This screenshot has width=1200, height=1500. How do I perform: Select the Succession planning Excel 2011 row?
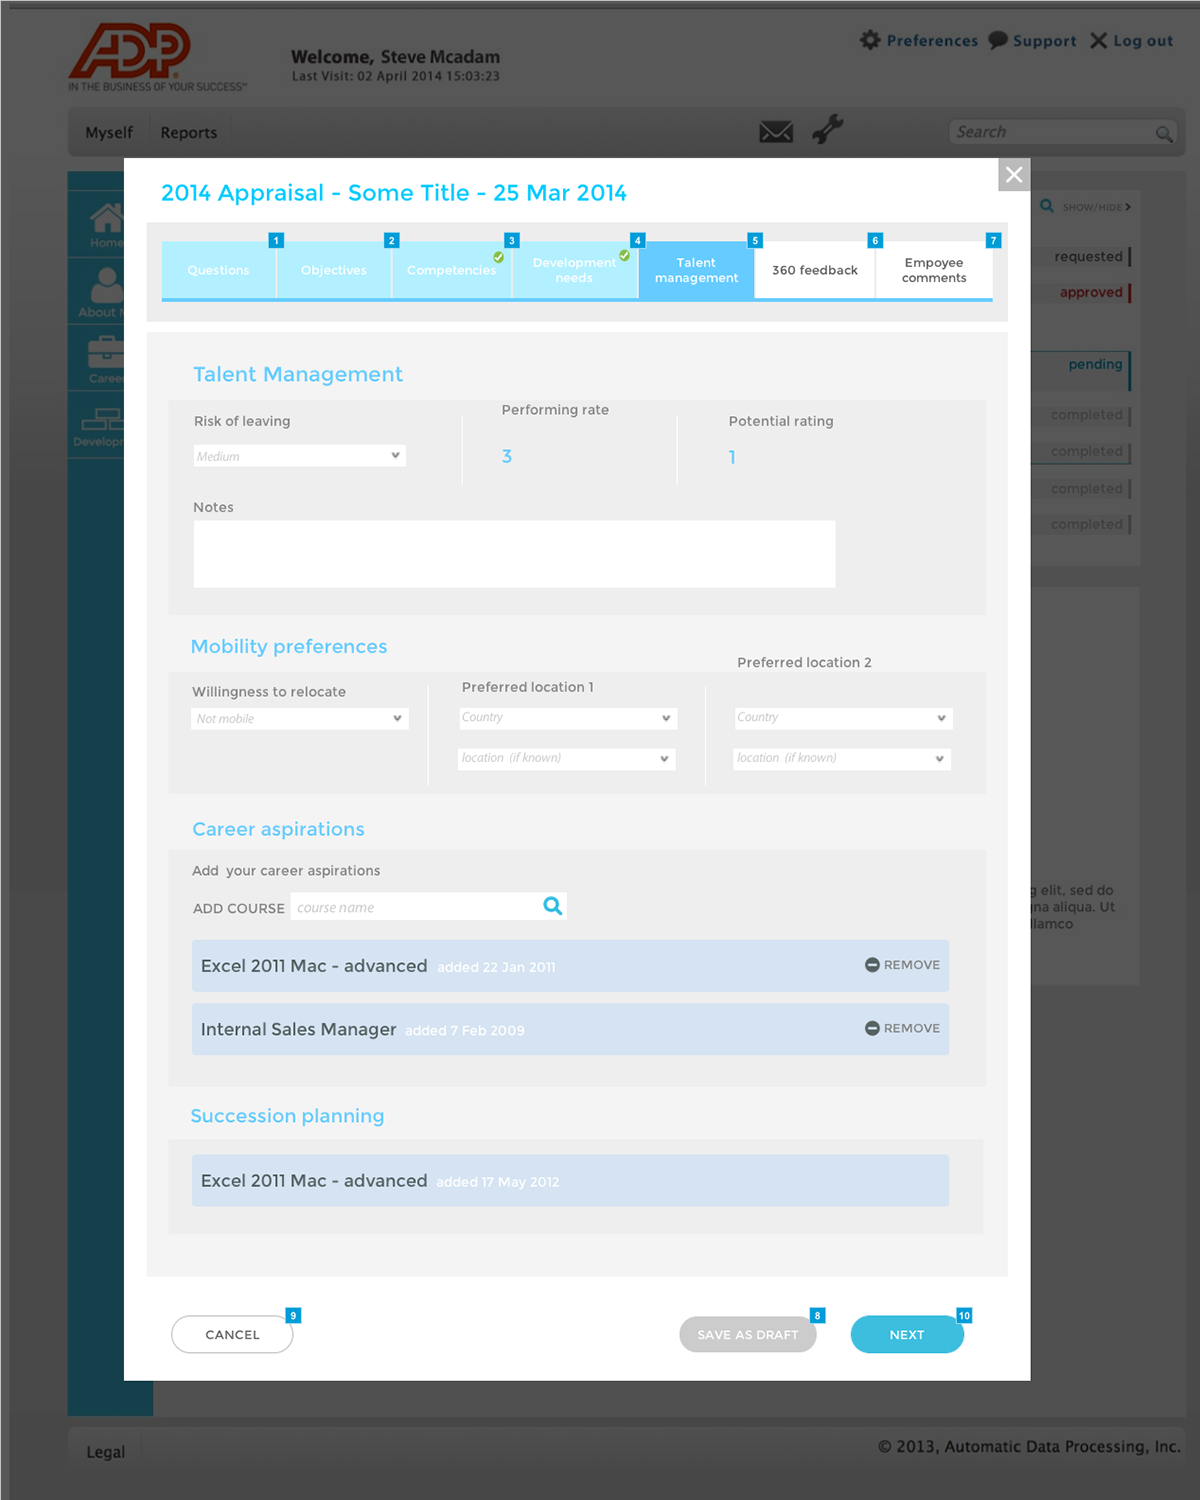click(x=570, y=1181)
